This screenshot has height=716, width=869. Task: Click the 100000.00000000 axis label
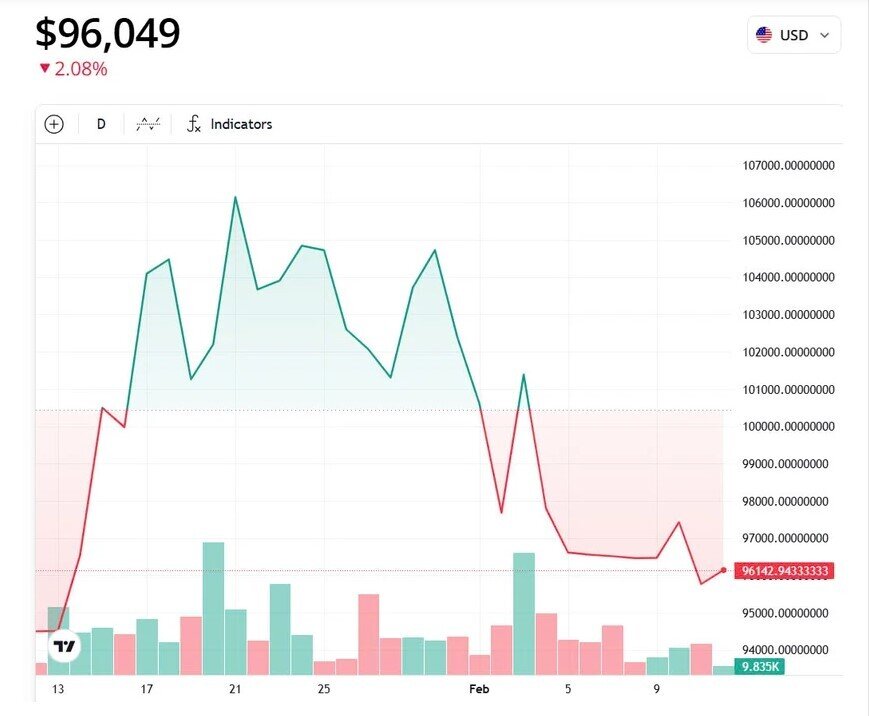click(788, 426)
